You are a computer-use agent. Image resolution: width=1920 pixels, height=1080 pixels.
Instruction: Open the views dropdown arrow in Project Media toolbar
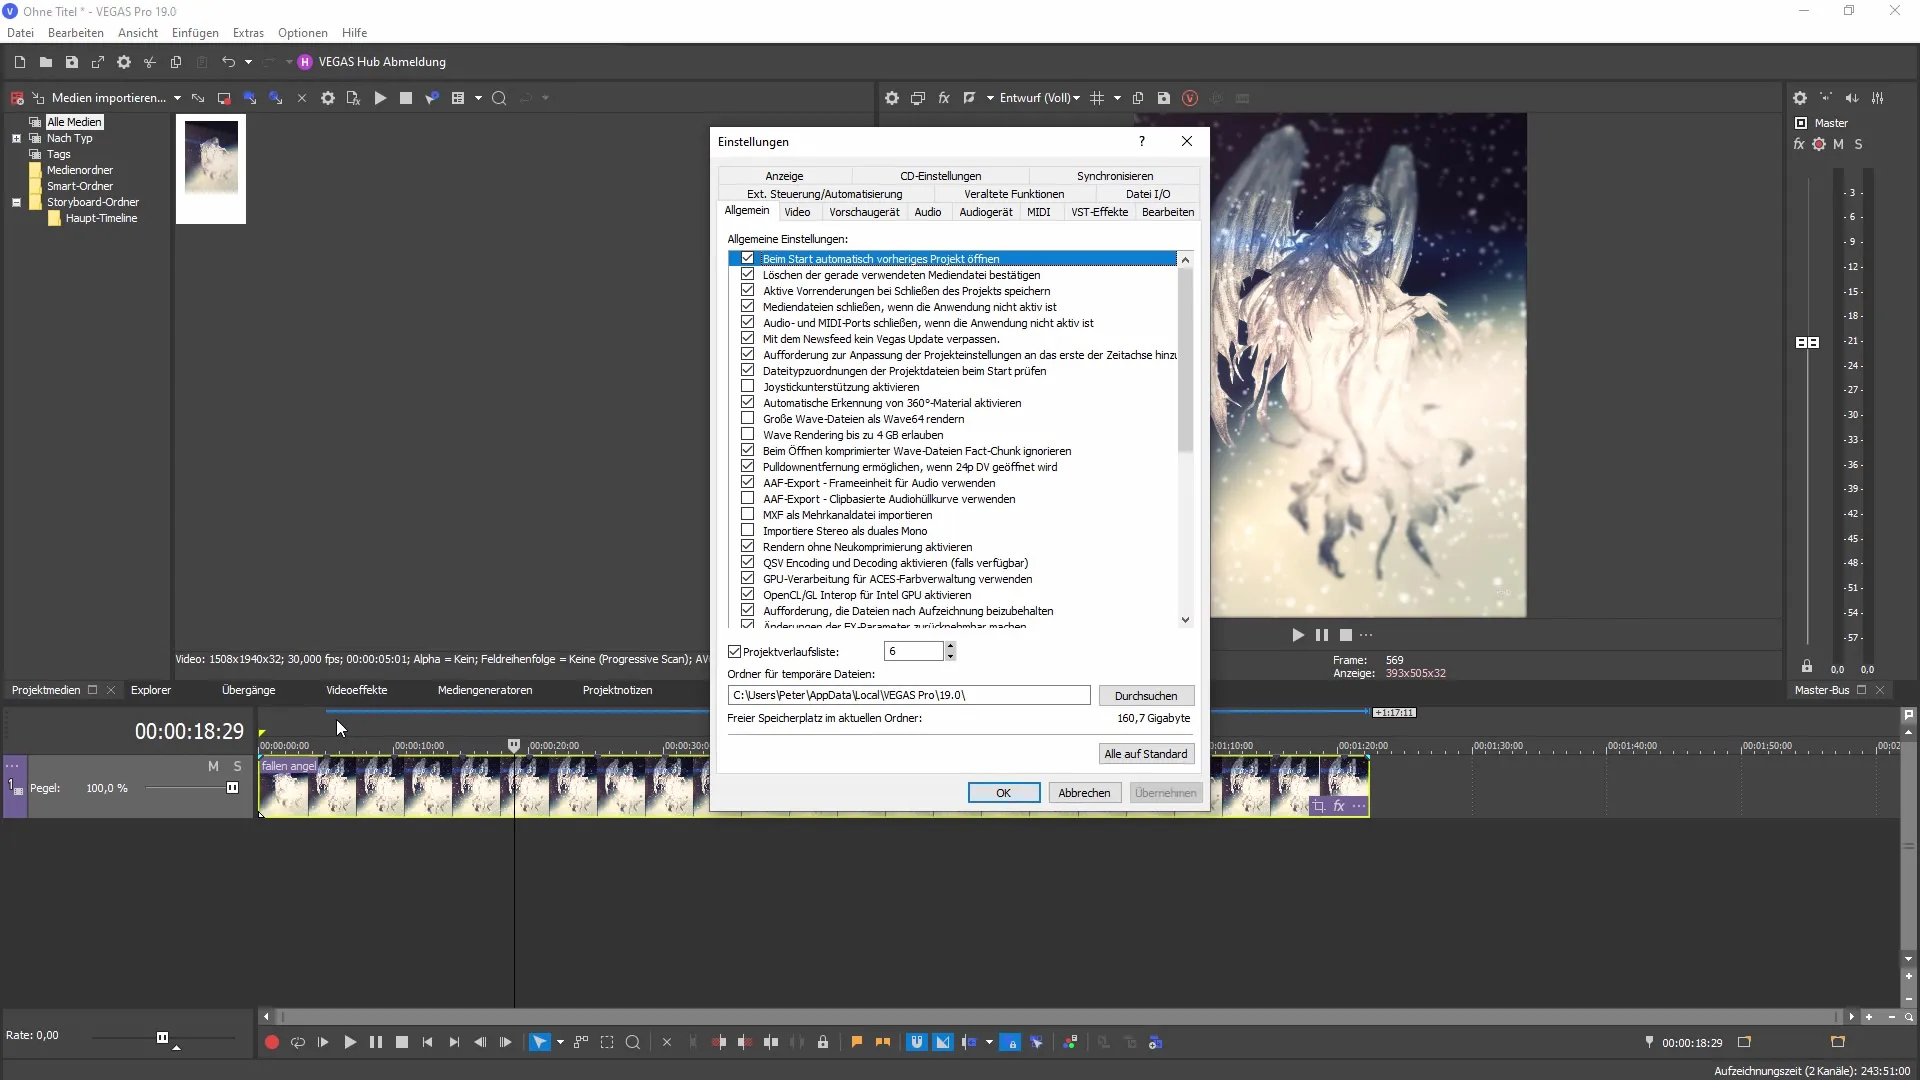point(478,98)
